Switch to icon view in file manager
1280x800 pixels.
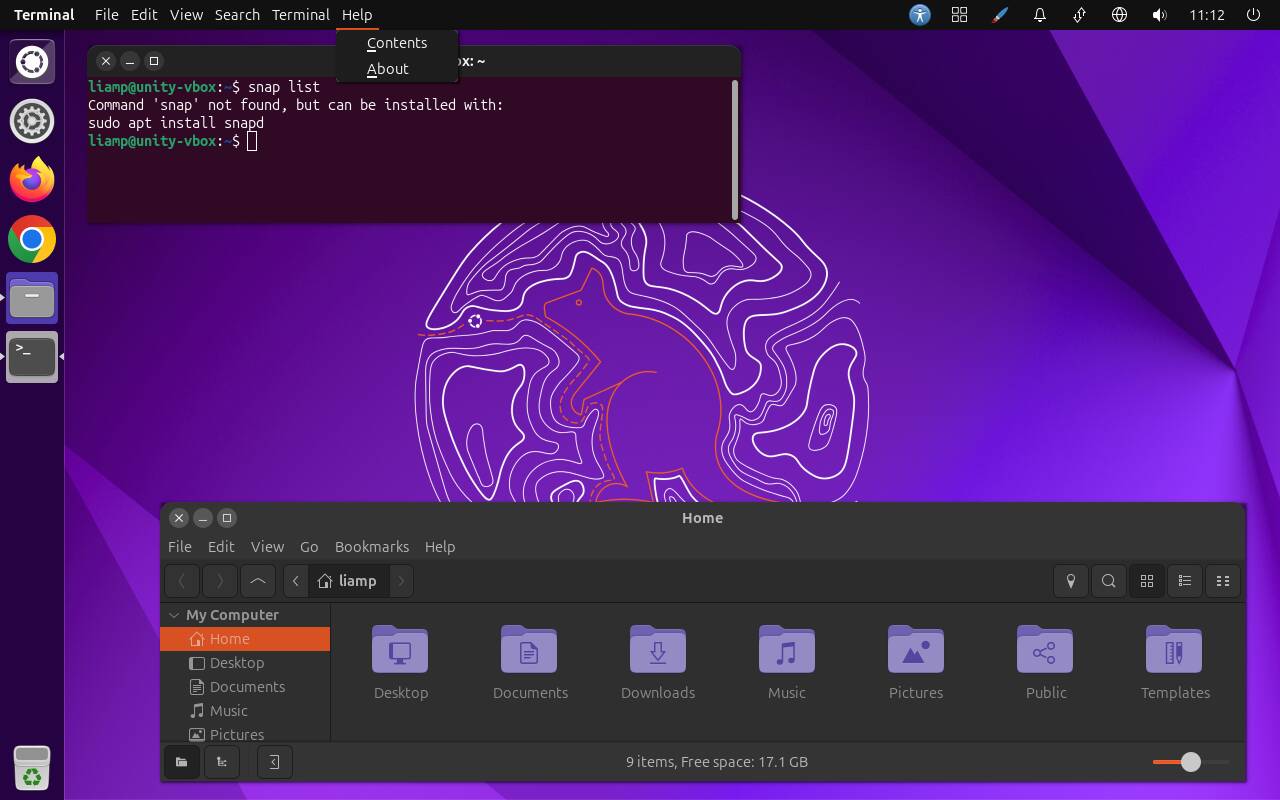tap(1147, 581)
